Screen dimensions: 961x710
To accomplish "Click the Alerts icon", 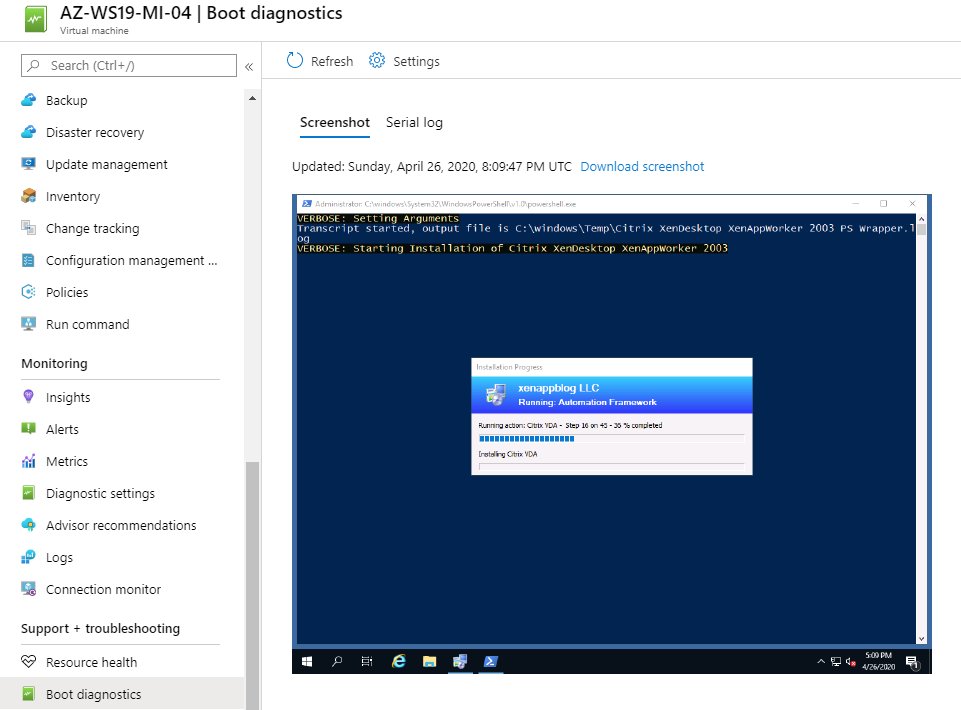I will [x=28, y=429].
